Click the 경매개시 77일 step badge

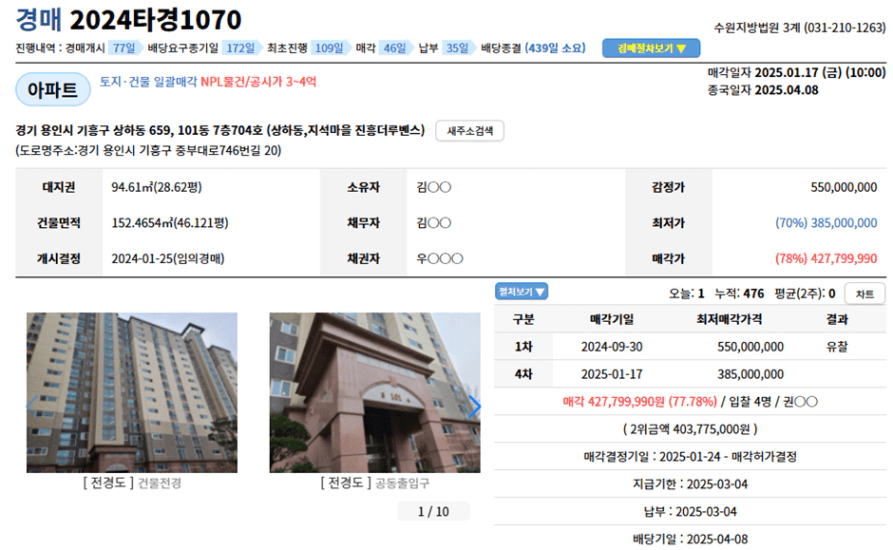coord(125,48)
